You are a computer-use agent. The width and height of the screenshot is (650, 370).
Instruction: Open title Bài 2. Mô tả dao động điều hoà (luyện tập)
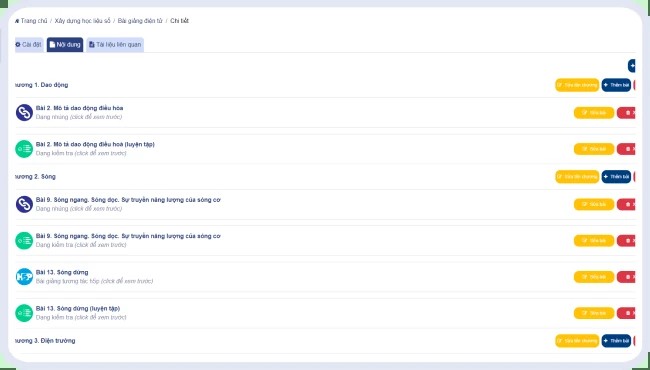click(x=95, y=144)
